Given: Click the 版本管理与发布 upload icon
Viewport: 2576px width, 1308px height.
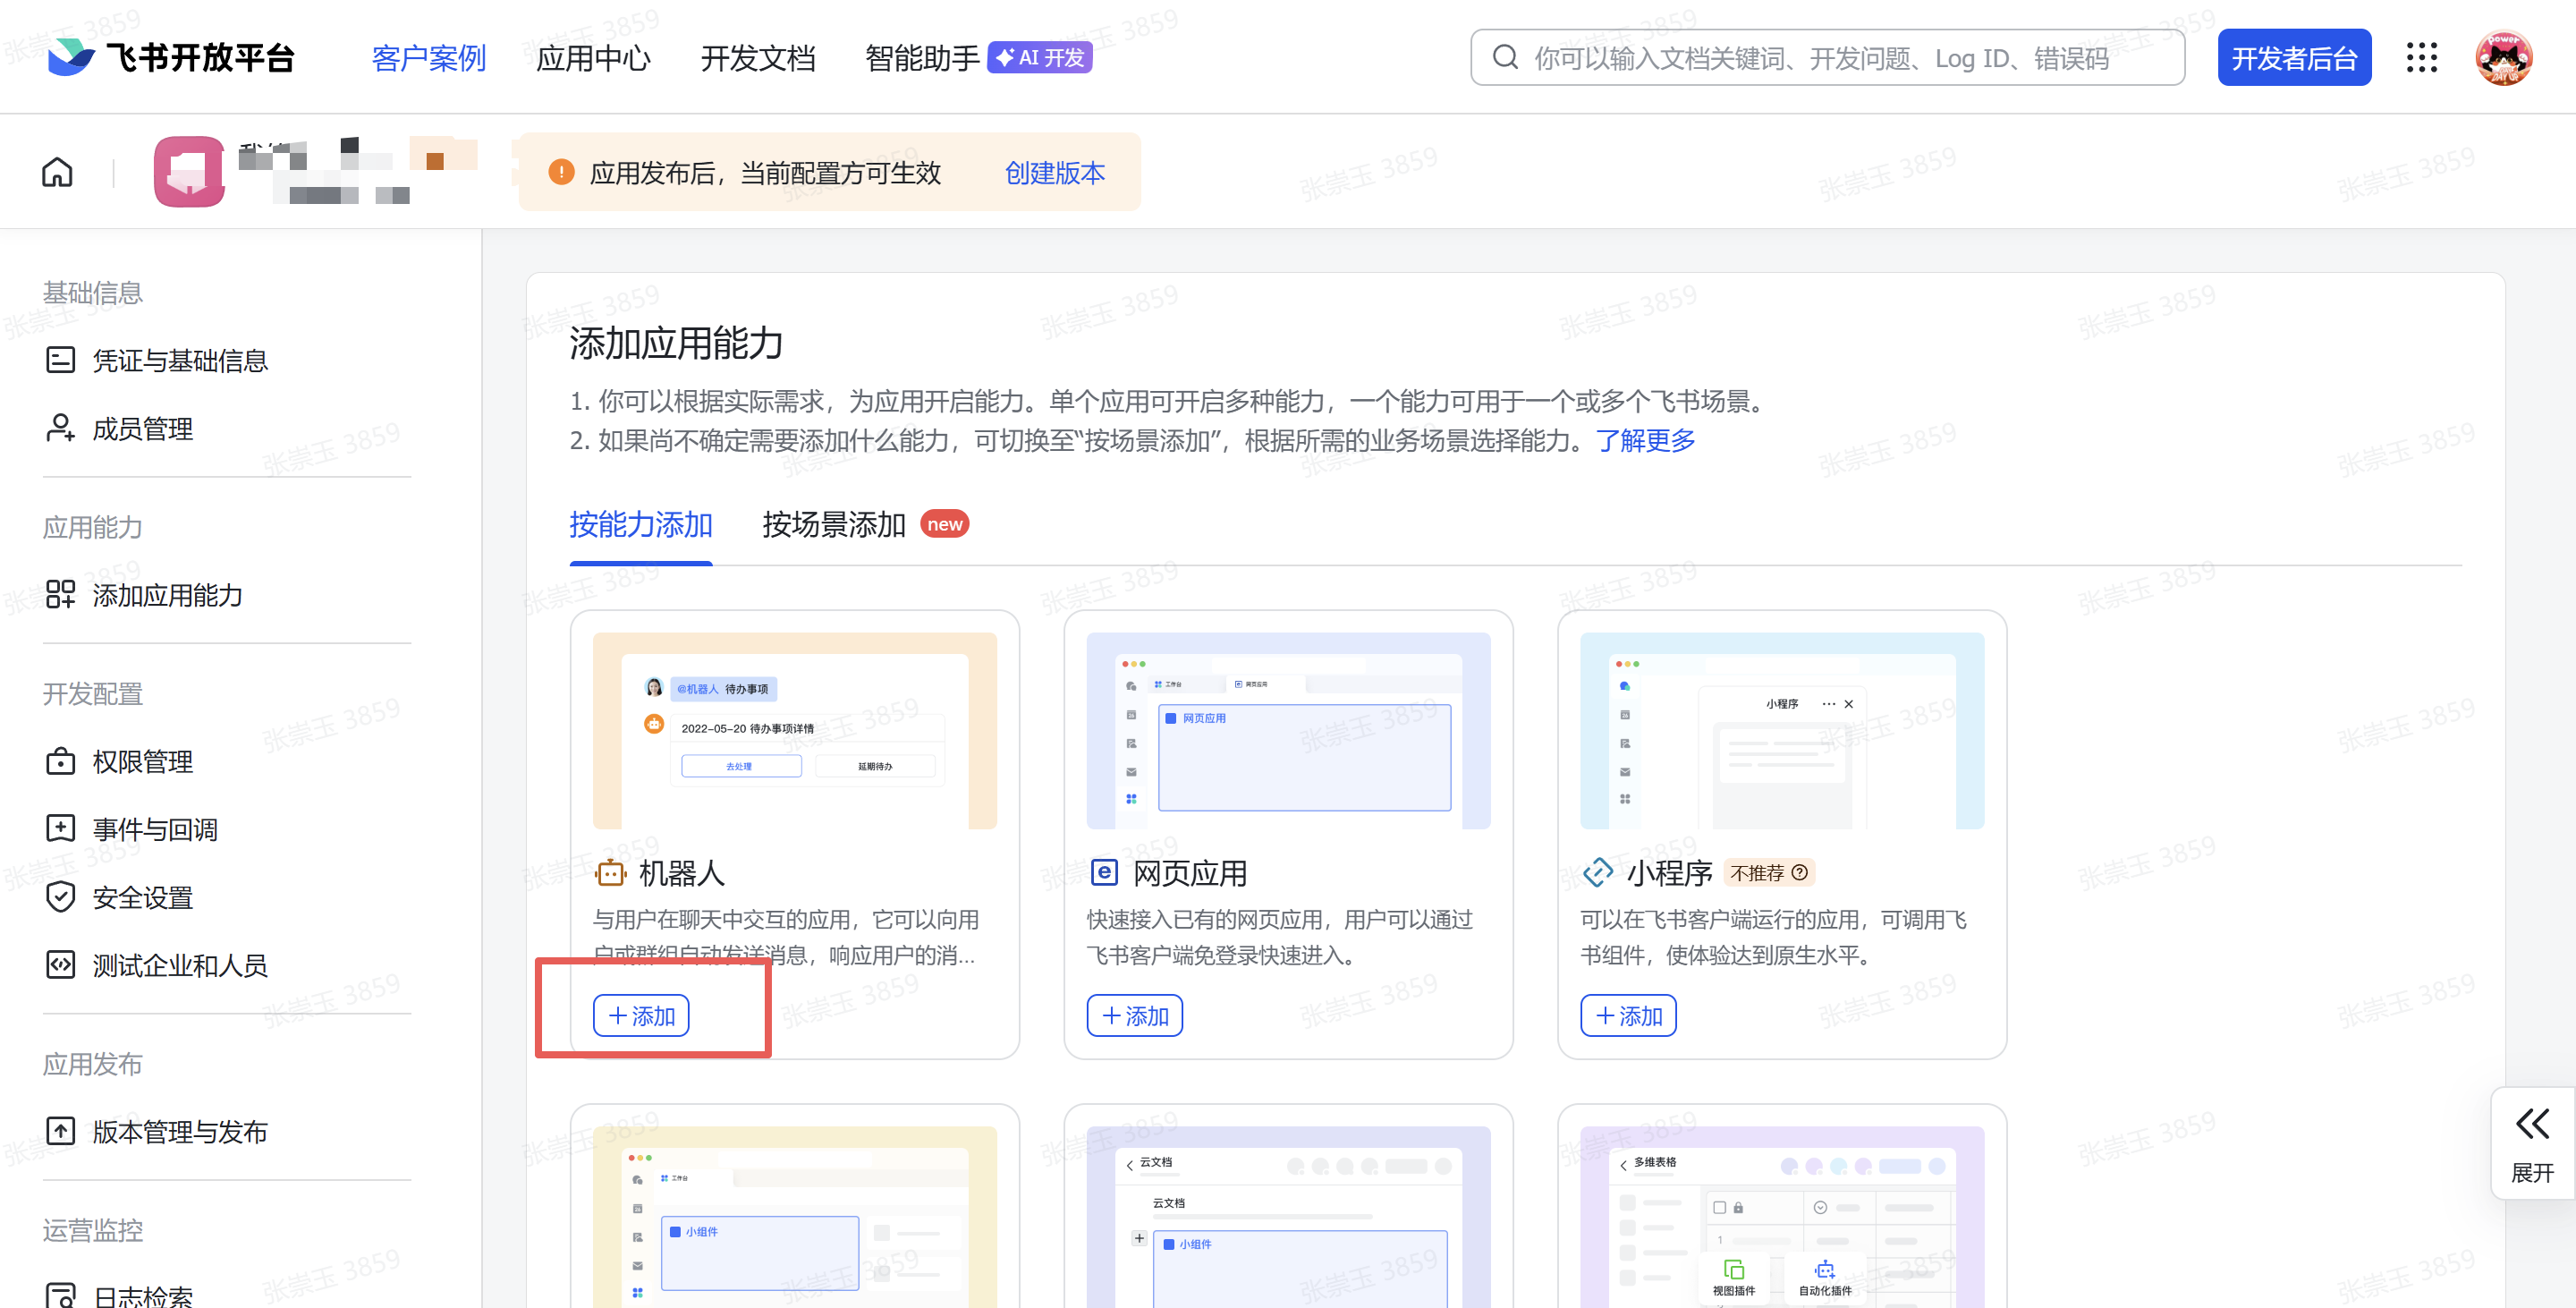Looking at the screenshot, I should click(60, 1131).
